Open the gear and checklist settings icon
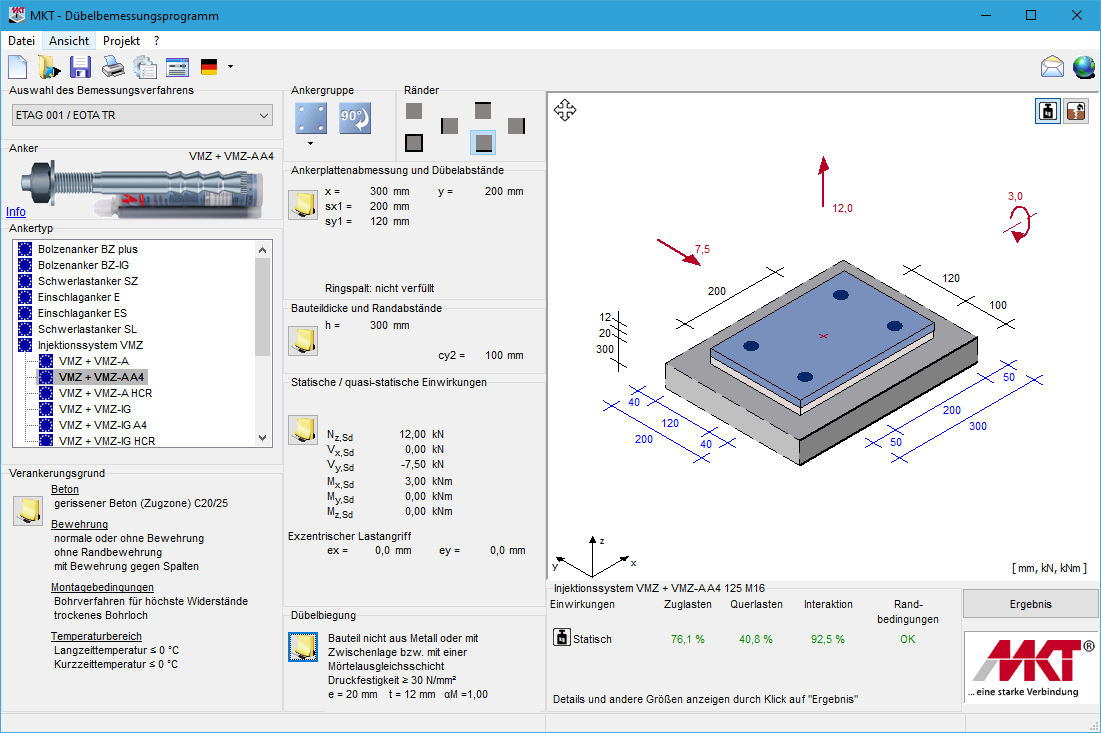This screenshot has width=1101, height=733. [x=145, y=67]
